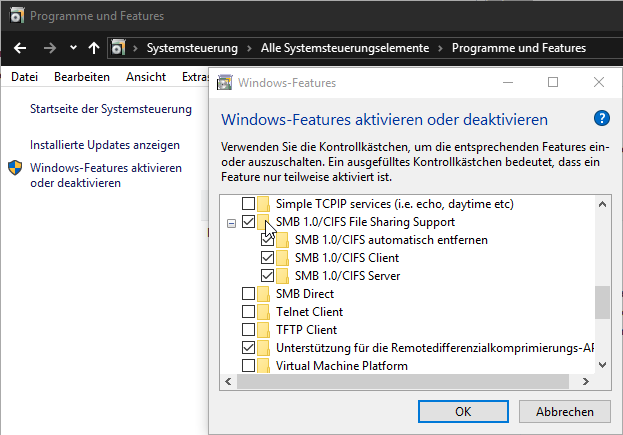Click folder icon of SMB 1.0/CIFS automatisch entfernen
The width and height of the screenshot is (623, 435).
(x=282, y=240)
